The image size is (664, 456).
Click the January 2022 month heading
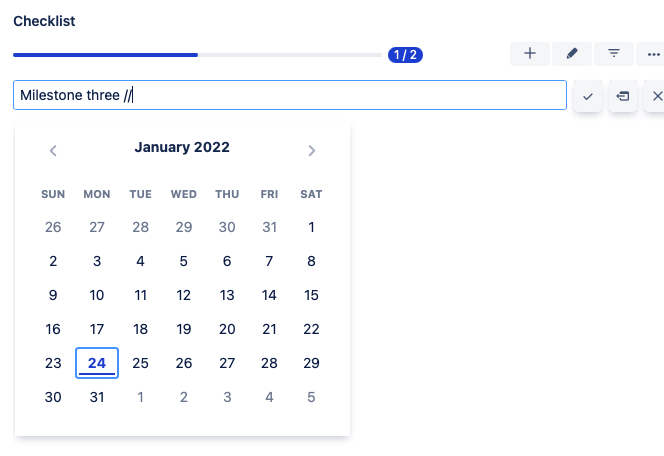(182, 148)
